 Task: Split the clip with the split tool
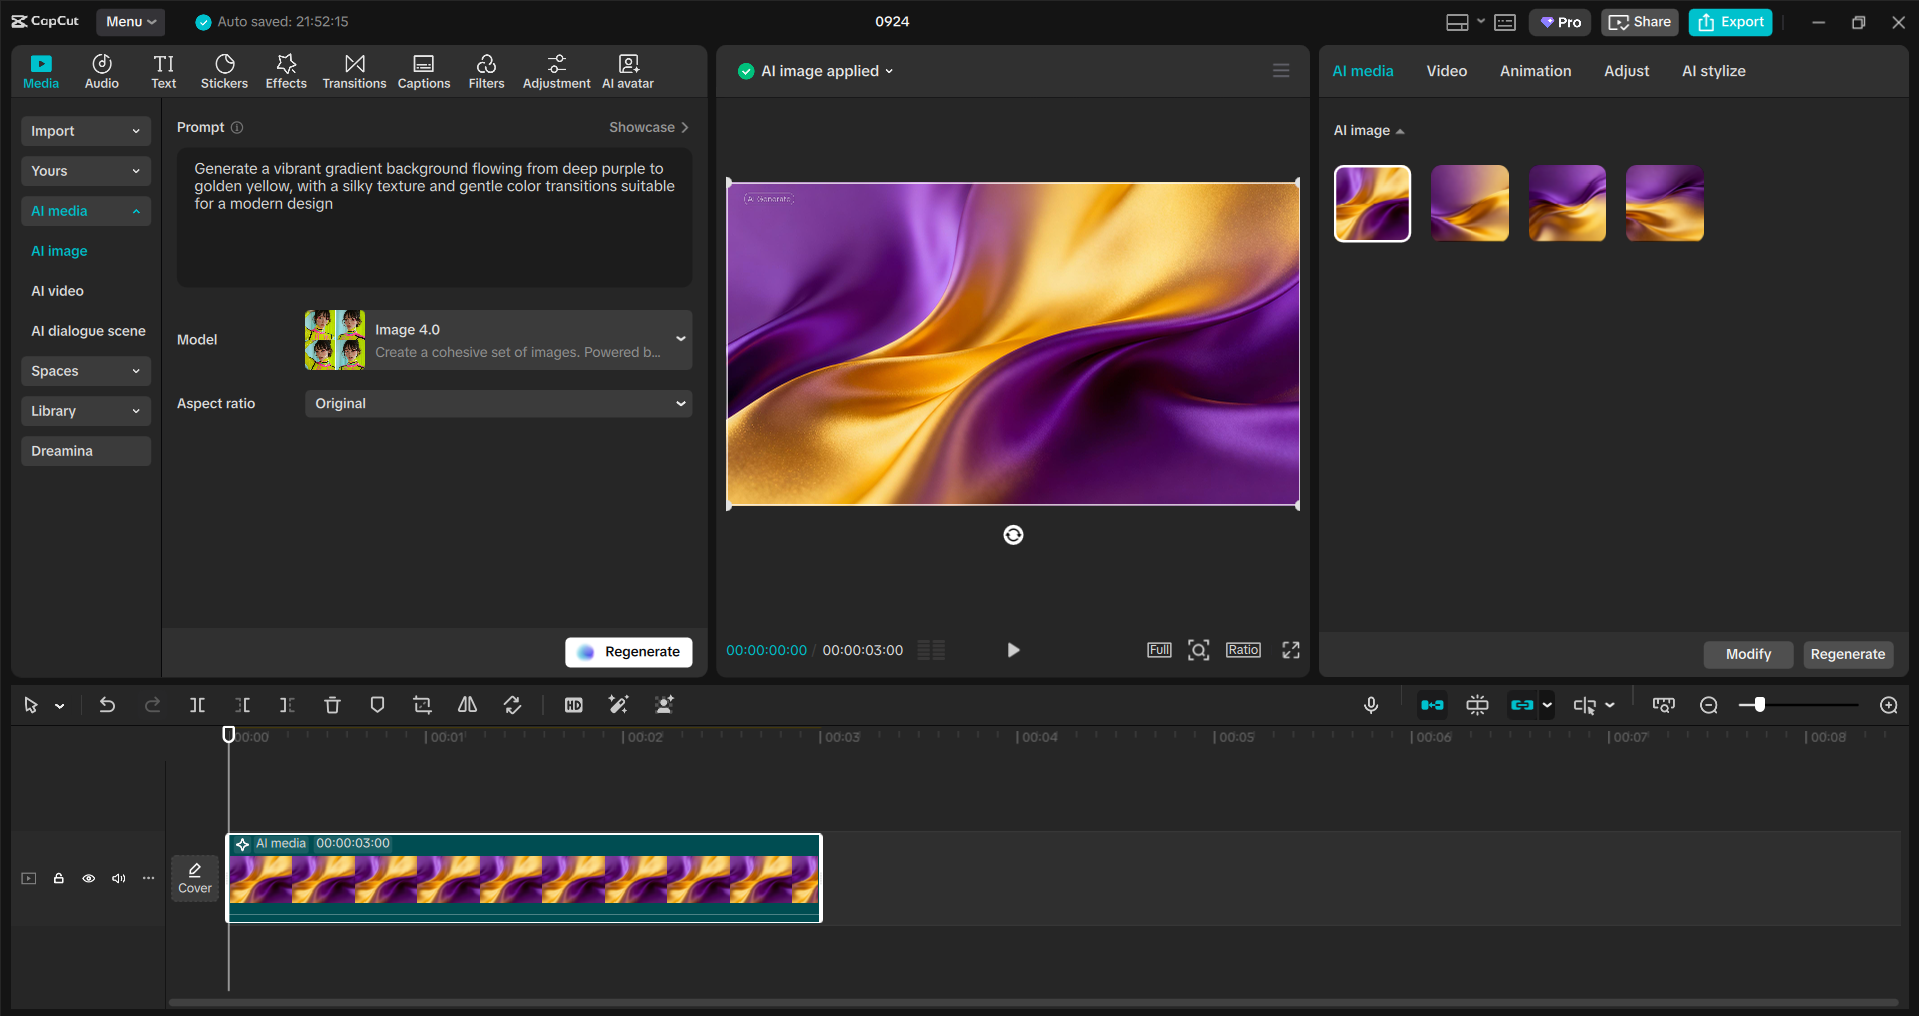pyautogui.click(x=197, y=704)
